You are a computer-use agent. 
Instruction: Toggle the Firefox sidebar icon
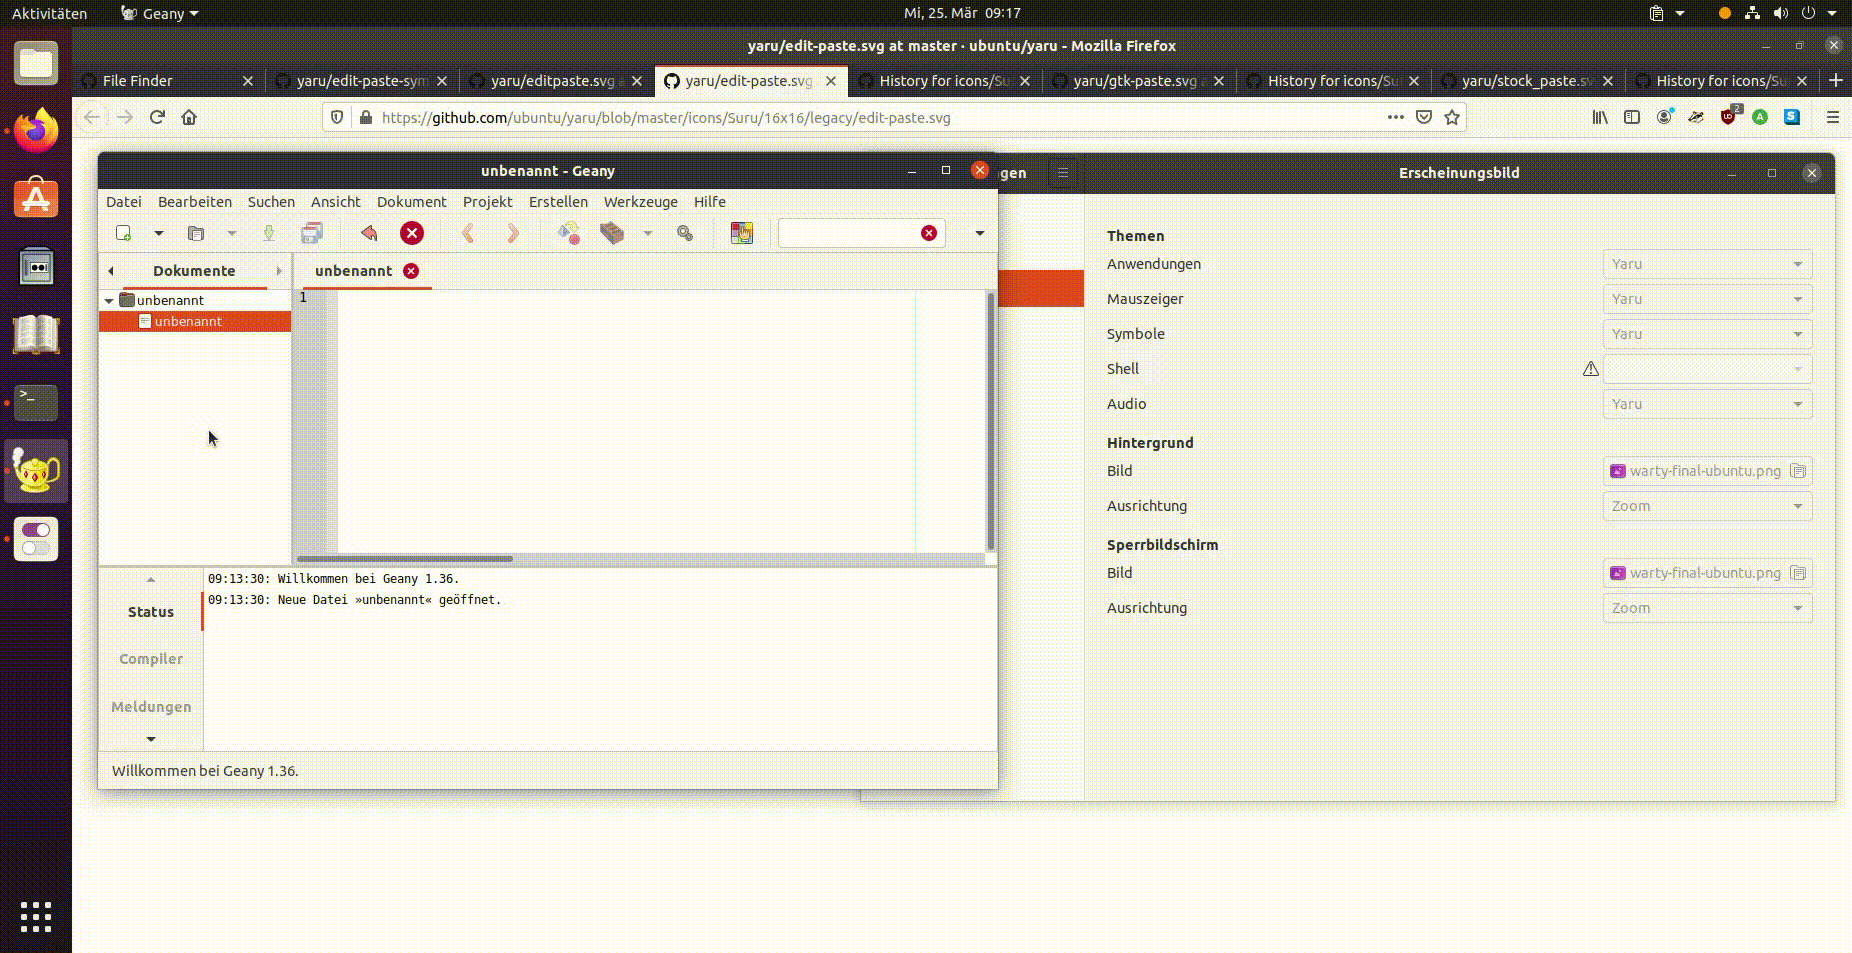(1632, 117)
